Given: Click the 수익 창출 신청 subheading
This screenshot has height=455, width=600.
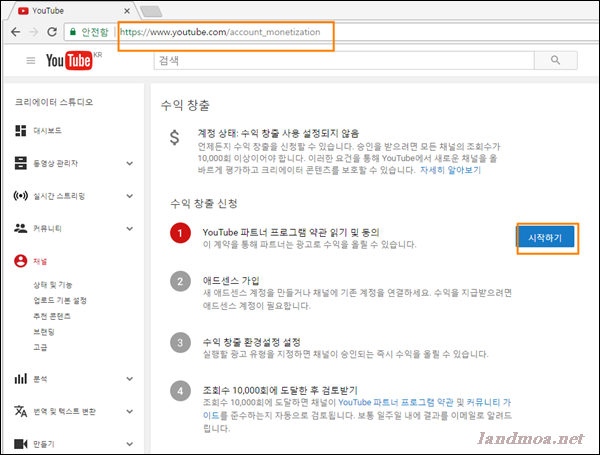Looking at the screenshot, I should tap(204, 203).
